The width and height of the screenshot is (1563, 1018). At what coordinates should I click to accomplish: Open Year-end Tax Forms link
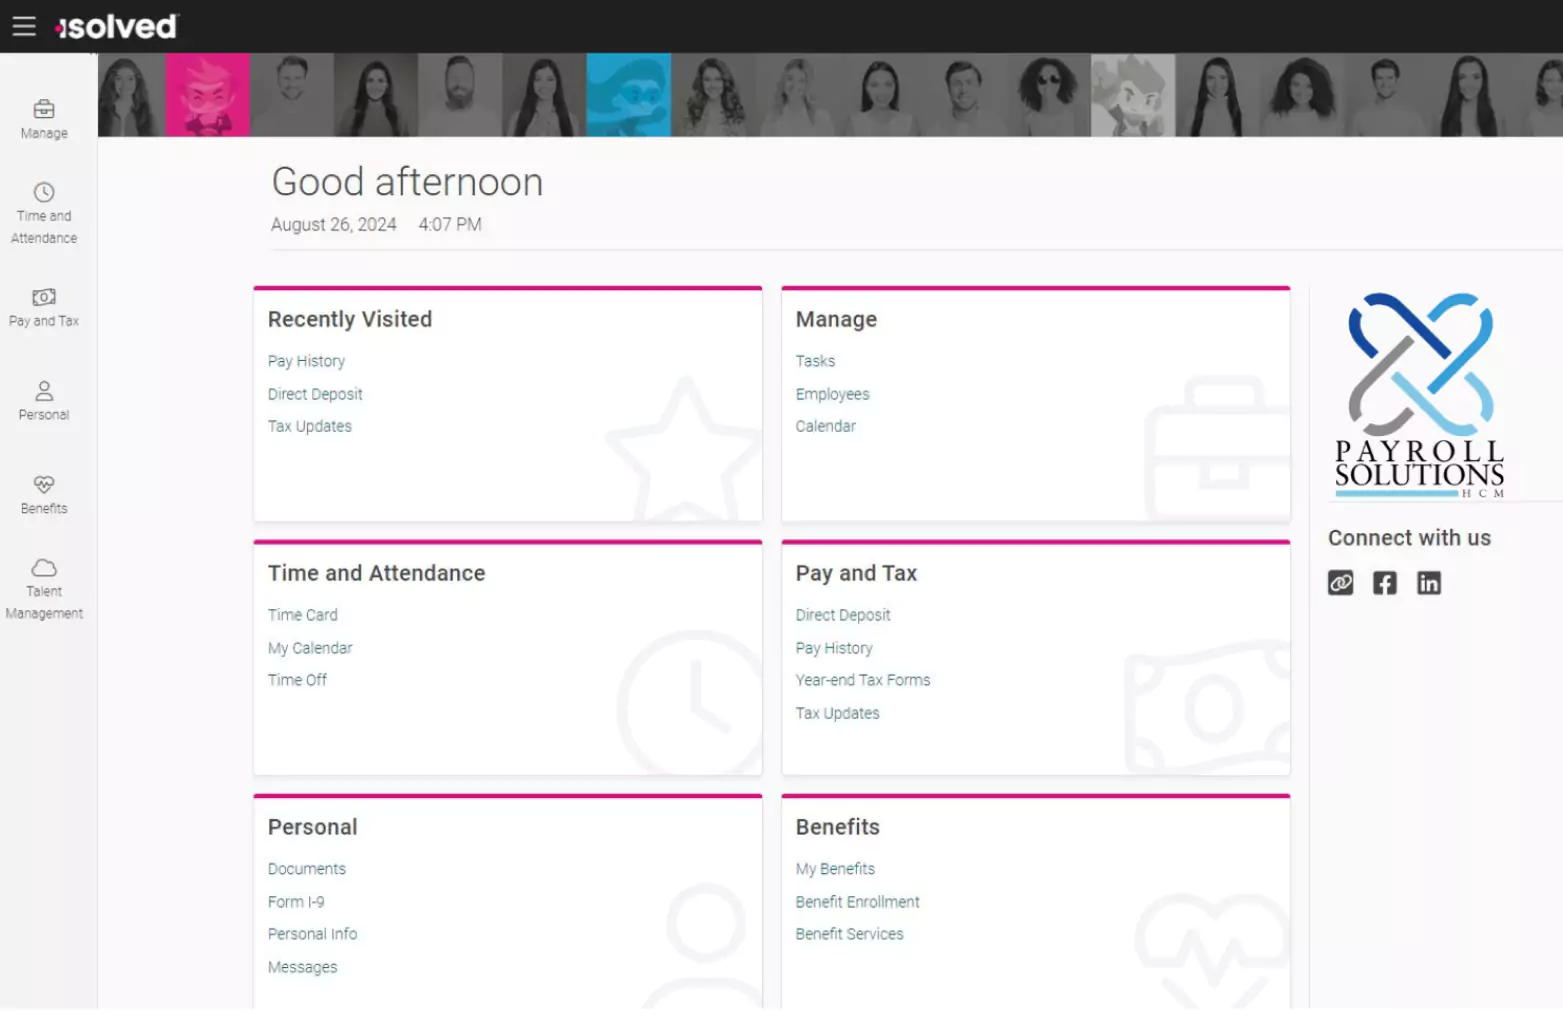pyautogui.click(x=862, y=680)
